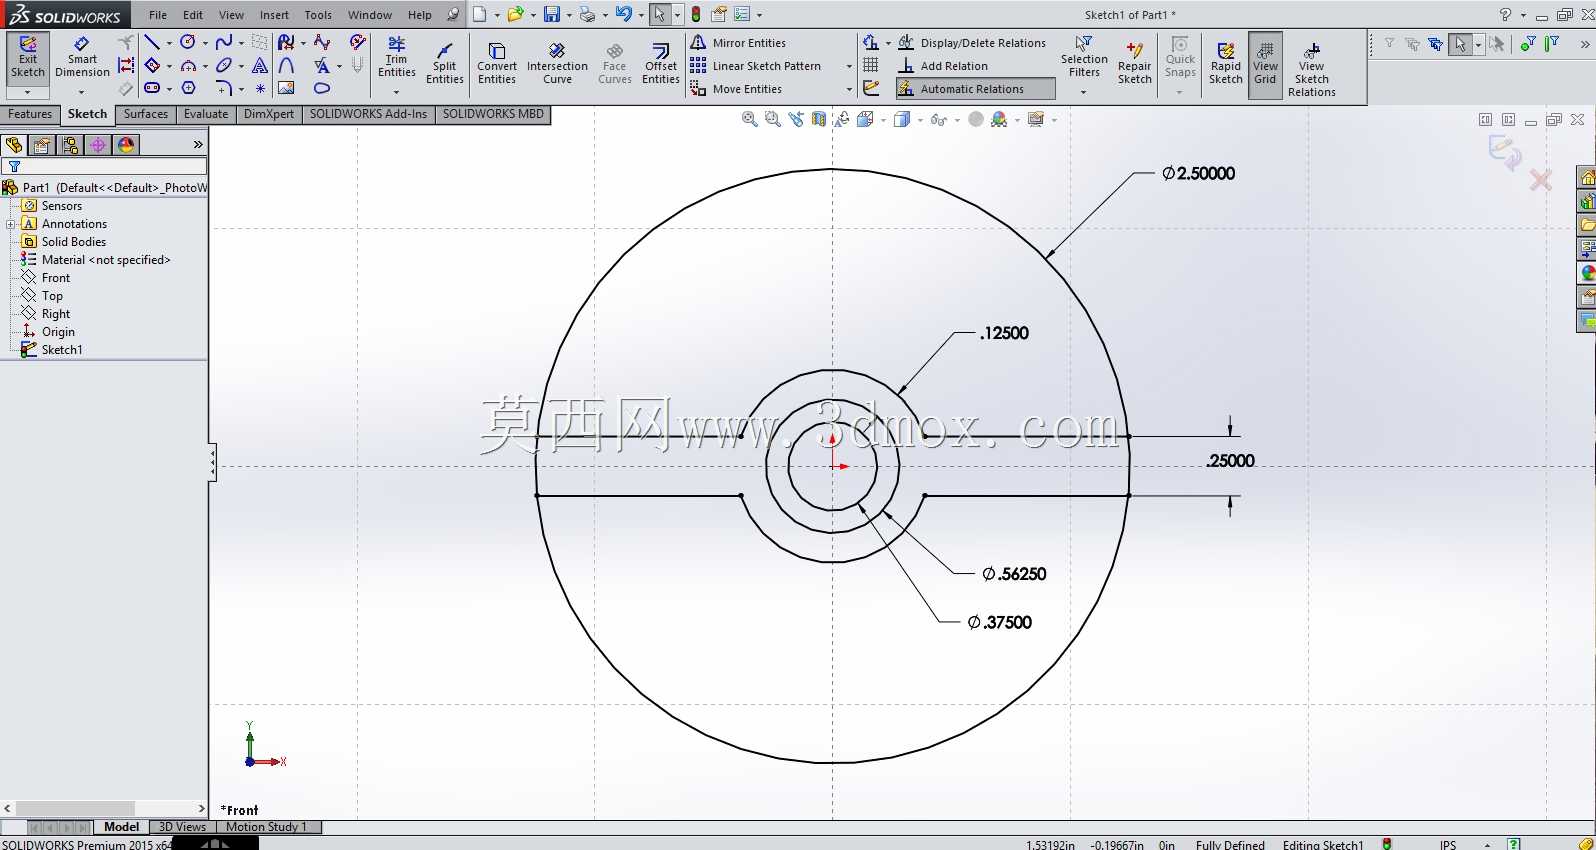This screenshot has width=1596, height=850.
Task: Click the FeatureManager filter input field
Action: 104,166
